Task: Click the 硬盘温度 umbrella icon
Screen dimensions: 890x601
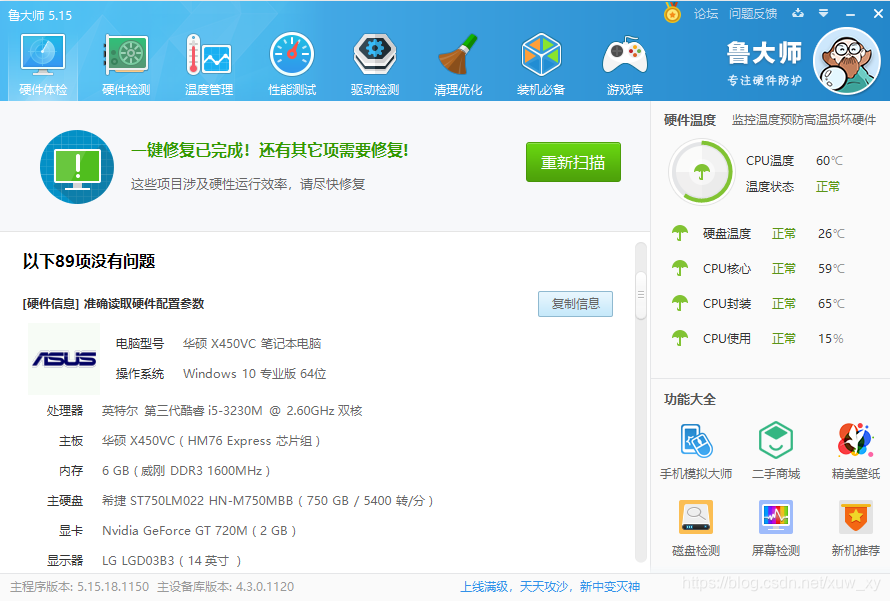Action: click(680, 233)
